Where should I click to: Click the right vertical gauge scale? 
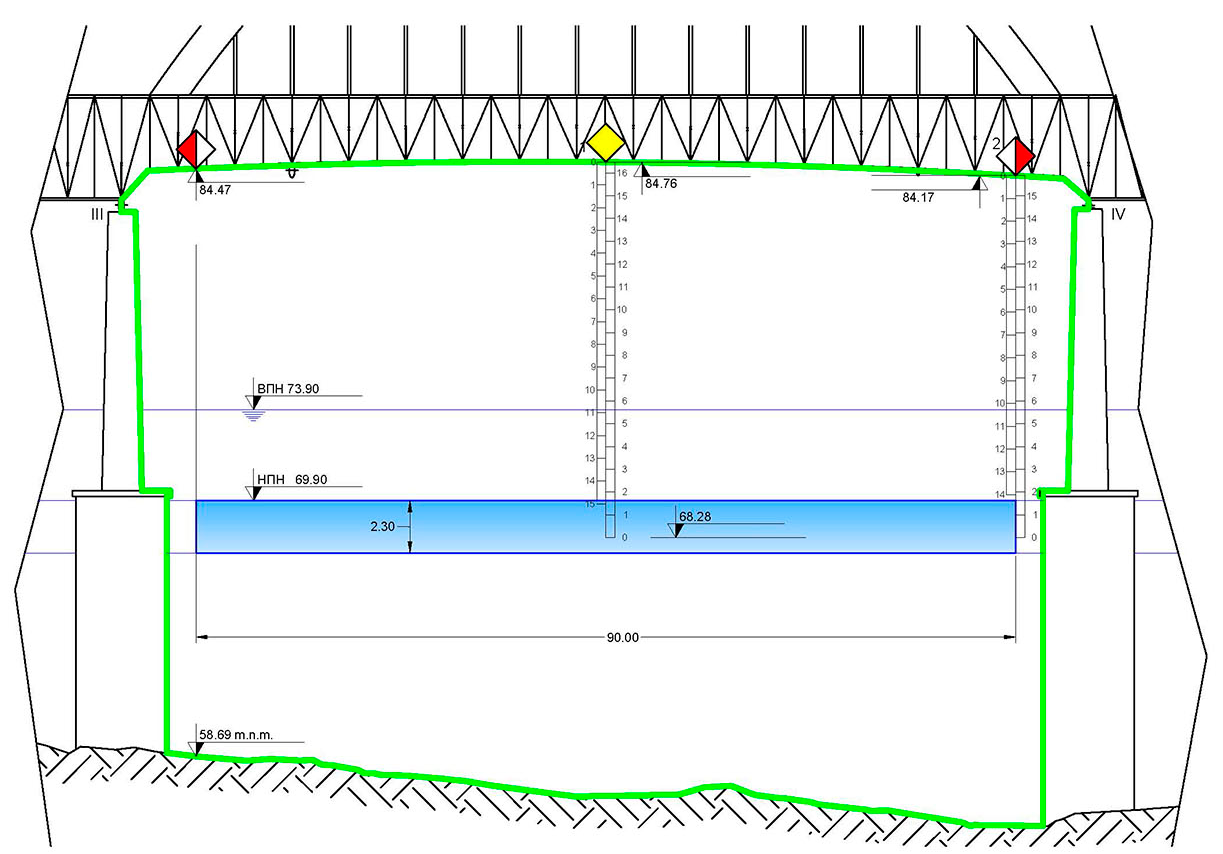click(1016, 350)
